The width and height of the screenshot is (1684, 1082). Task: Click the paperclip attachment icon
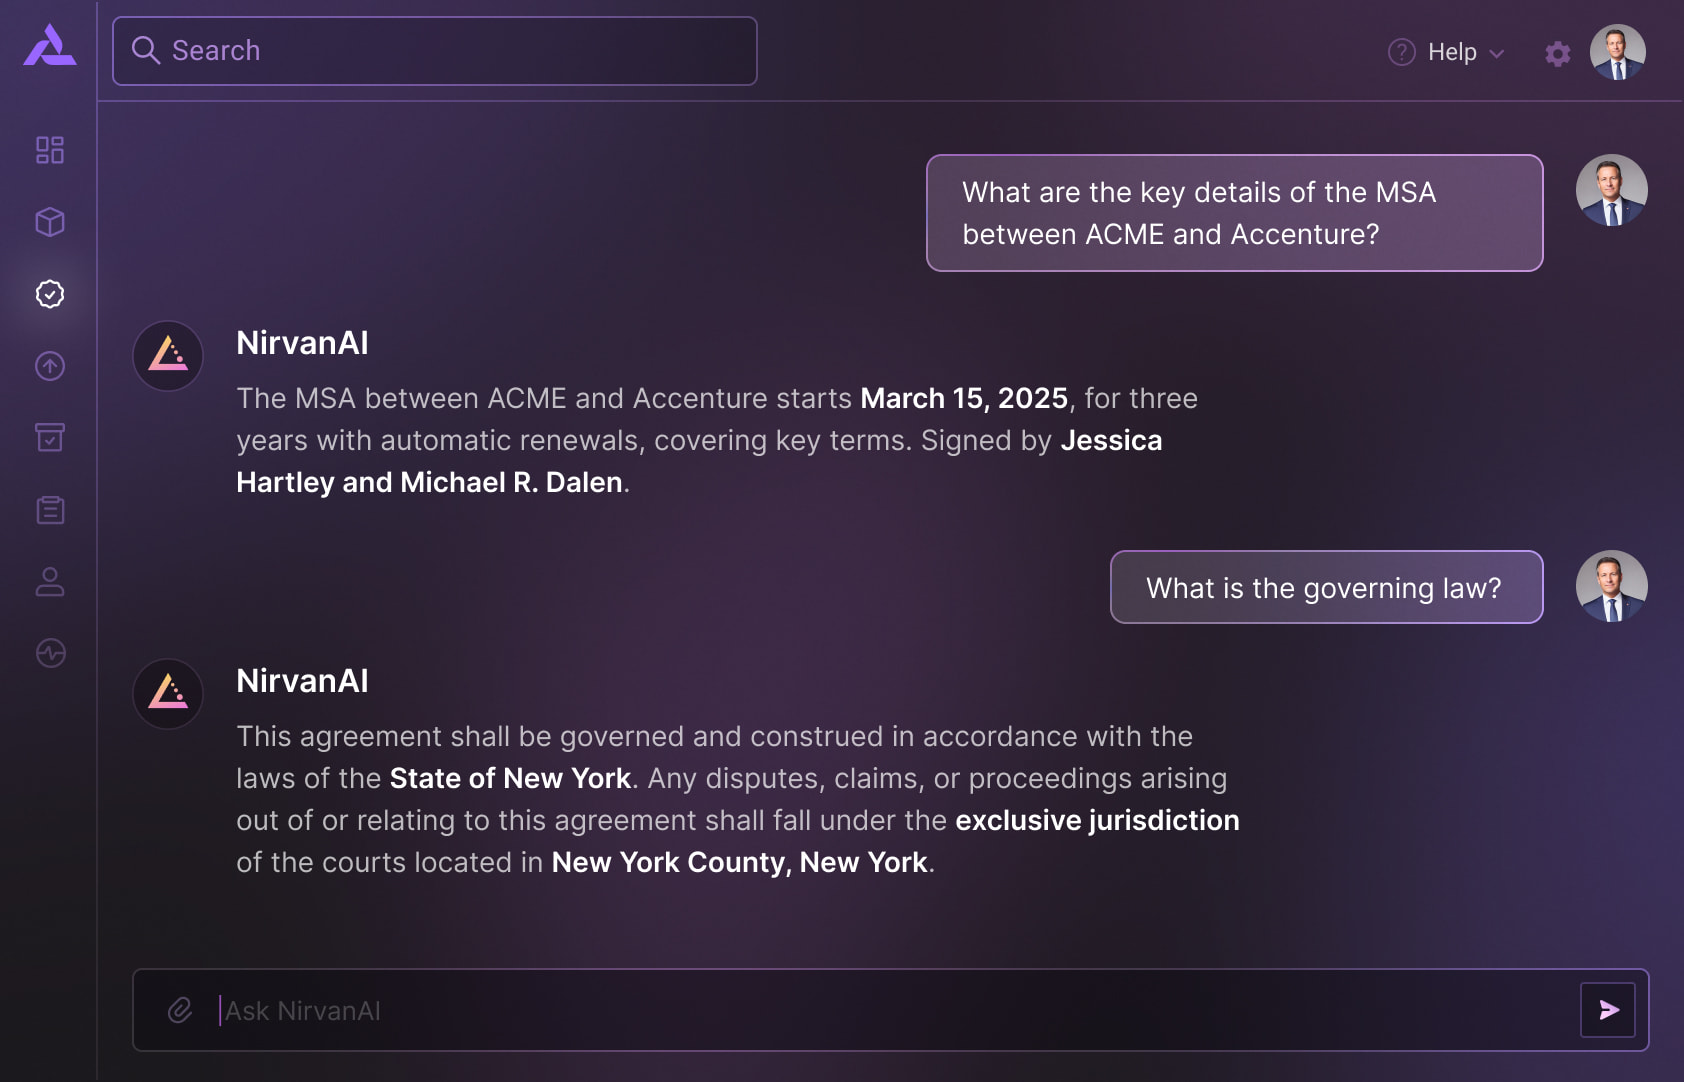point(180,1010)
